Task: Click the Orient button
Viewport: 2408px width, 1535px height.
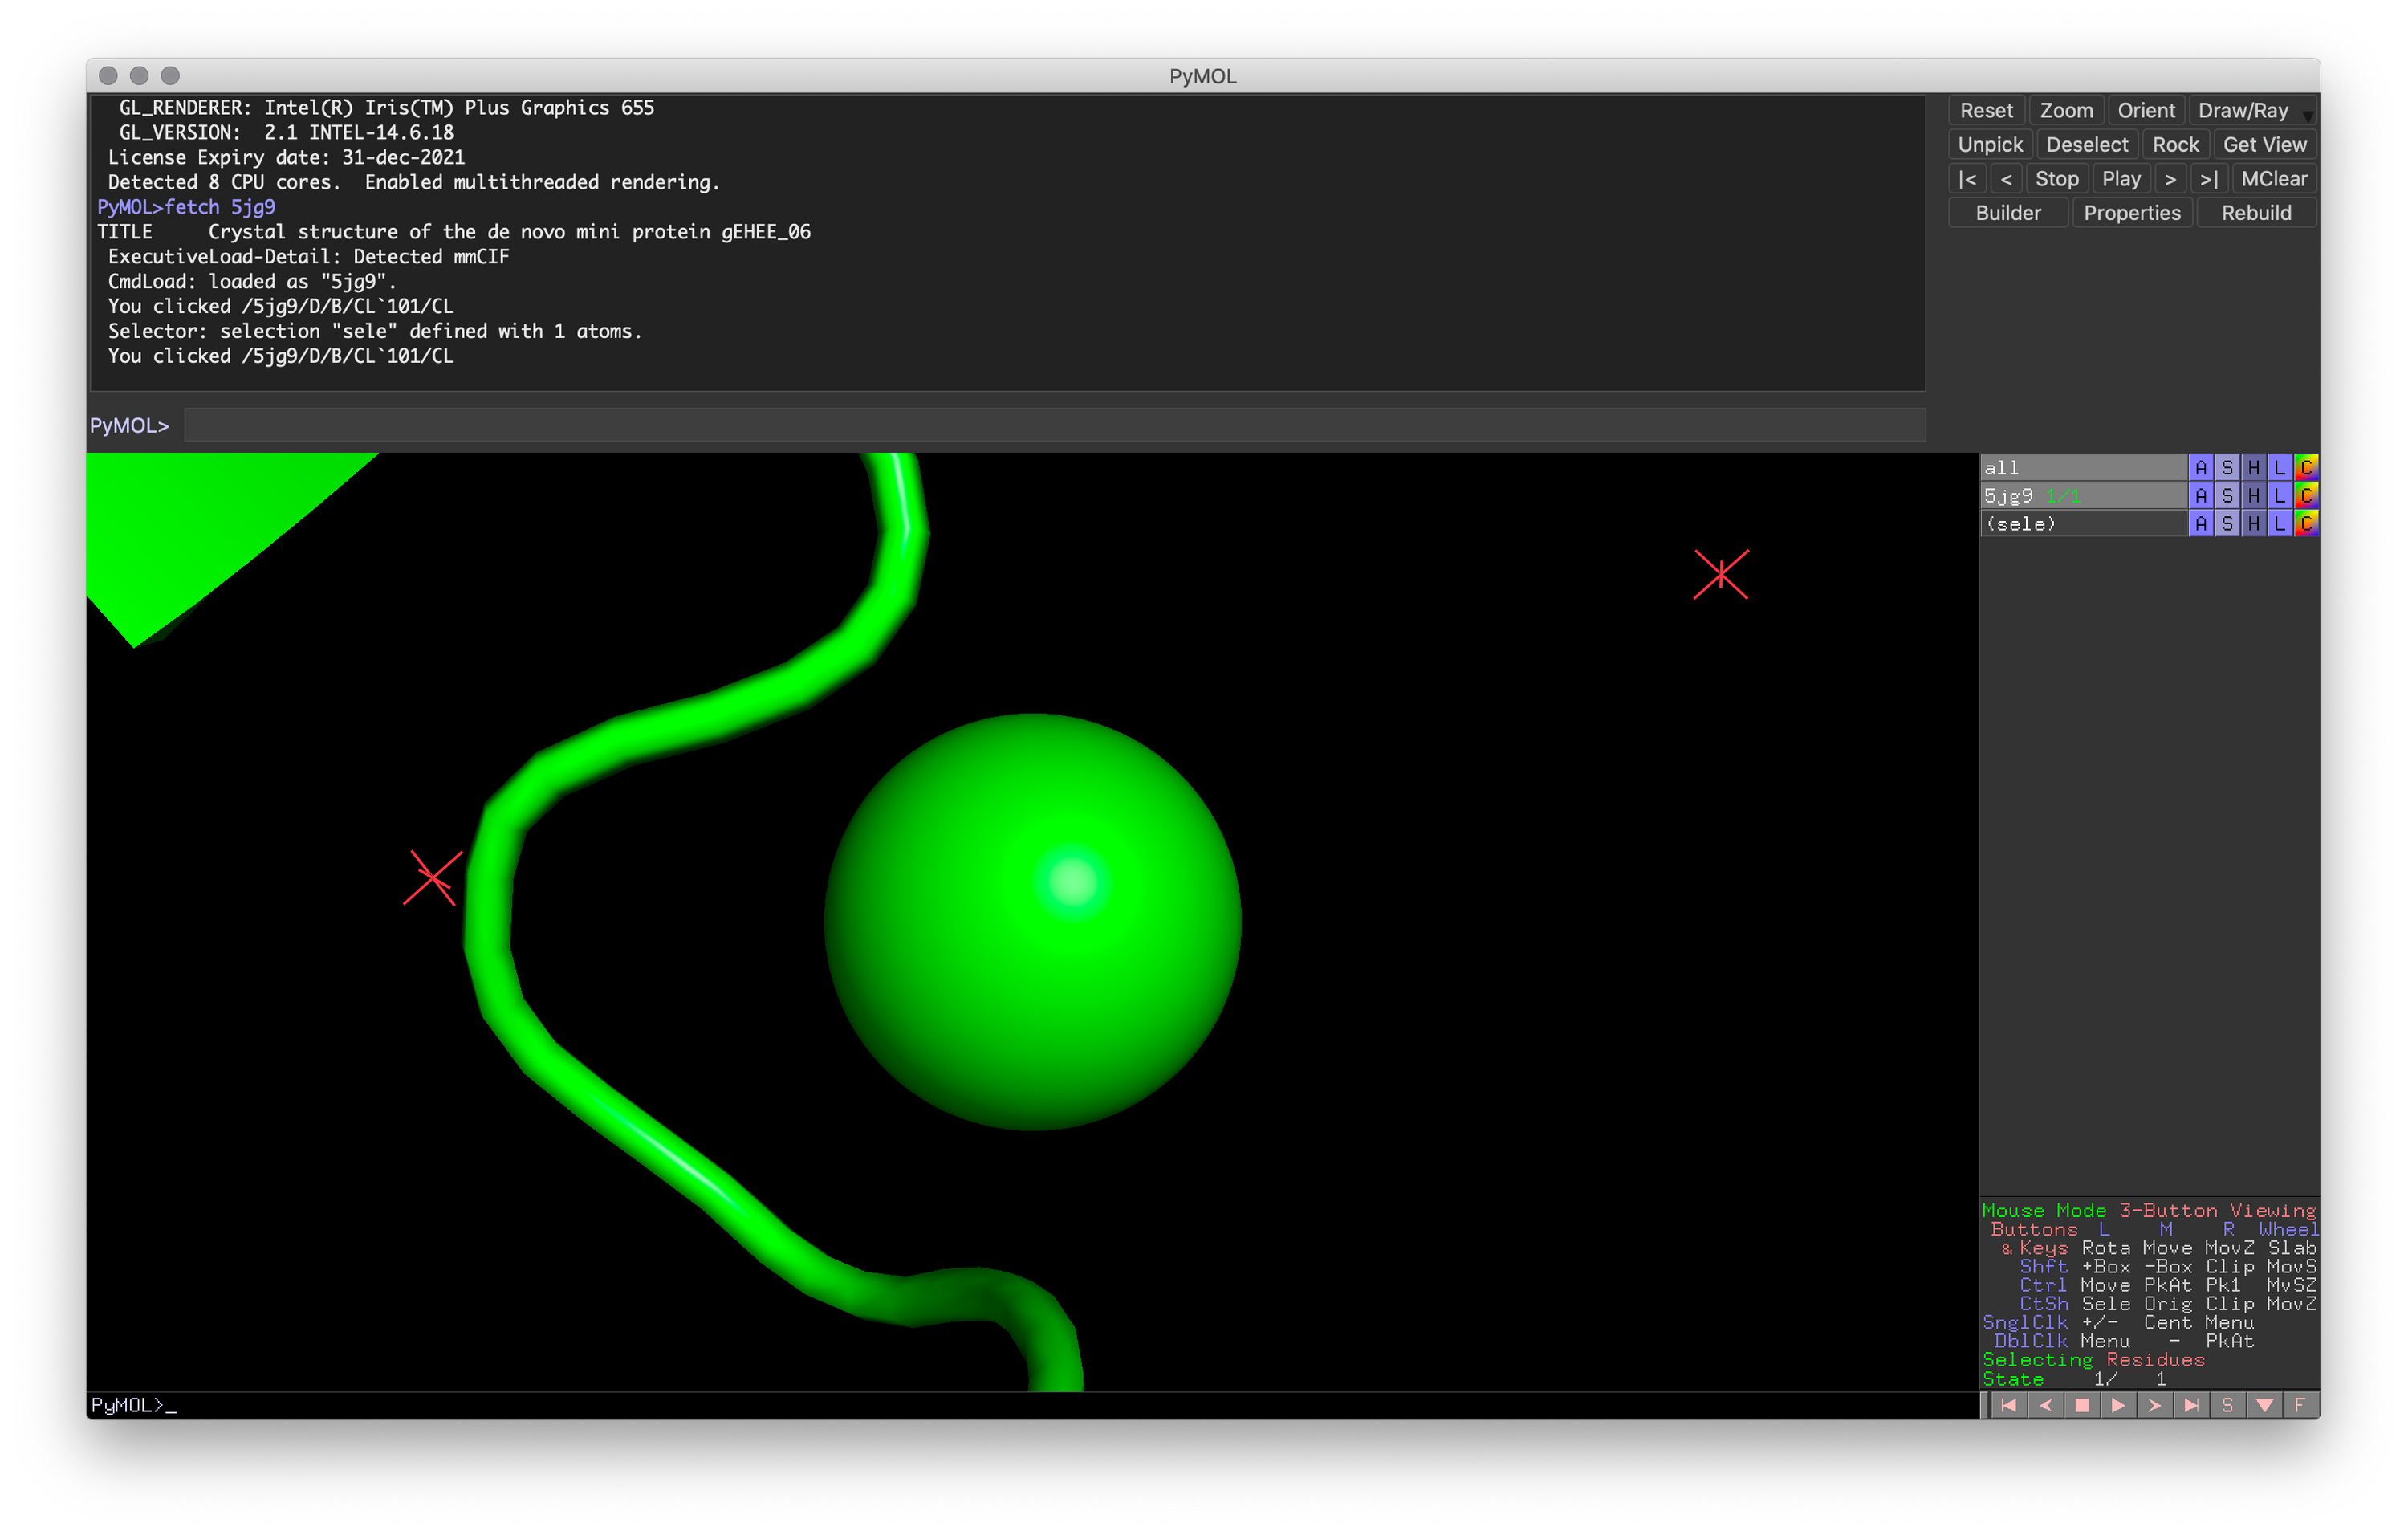Action: coord(2146,110)
